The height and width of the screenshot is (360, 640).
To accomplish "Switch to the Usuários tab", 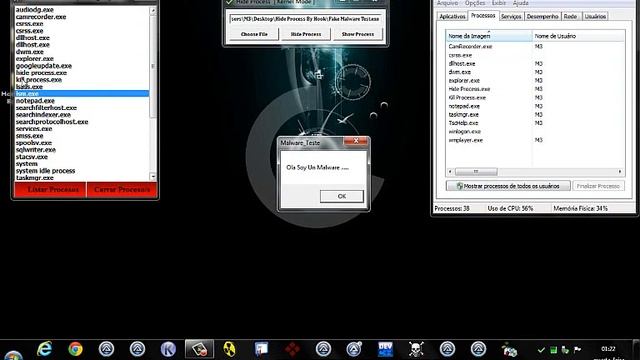I will (x=595, y=17).
